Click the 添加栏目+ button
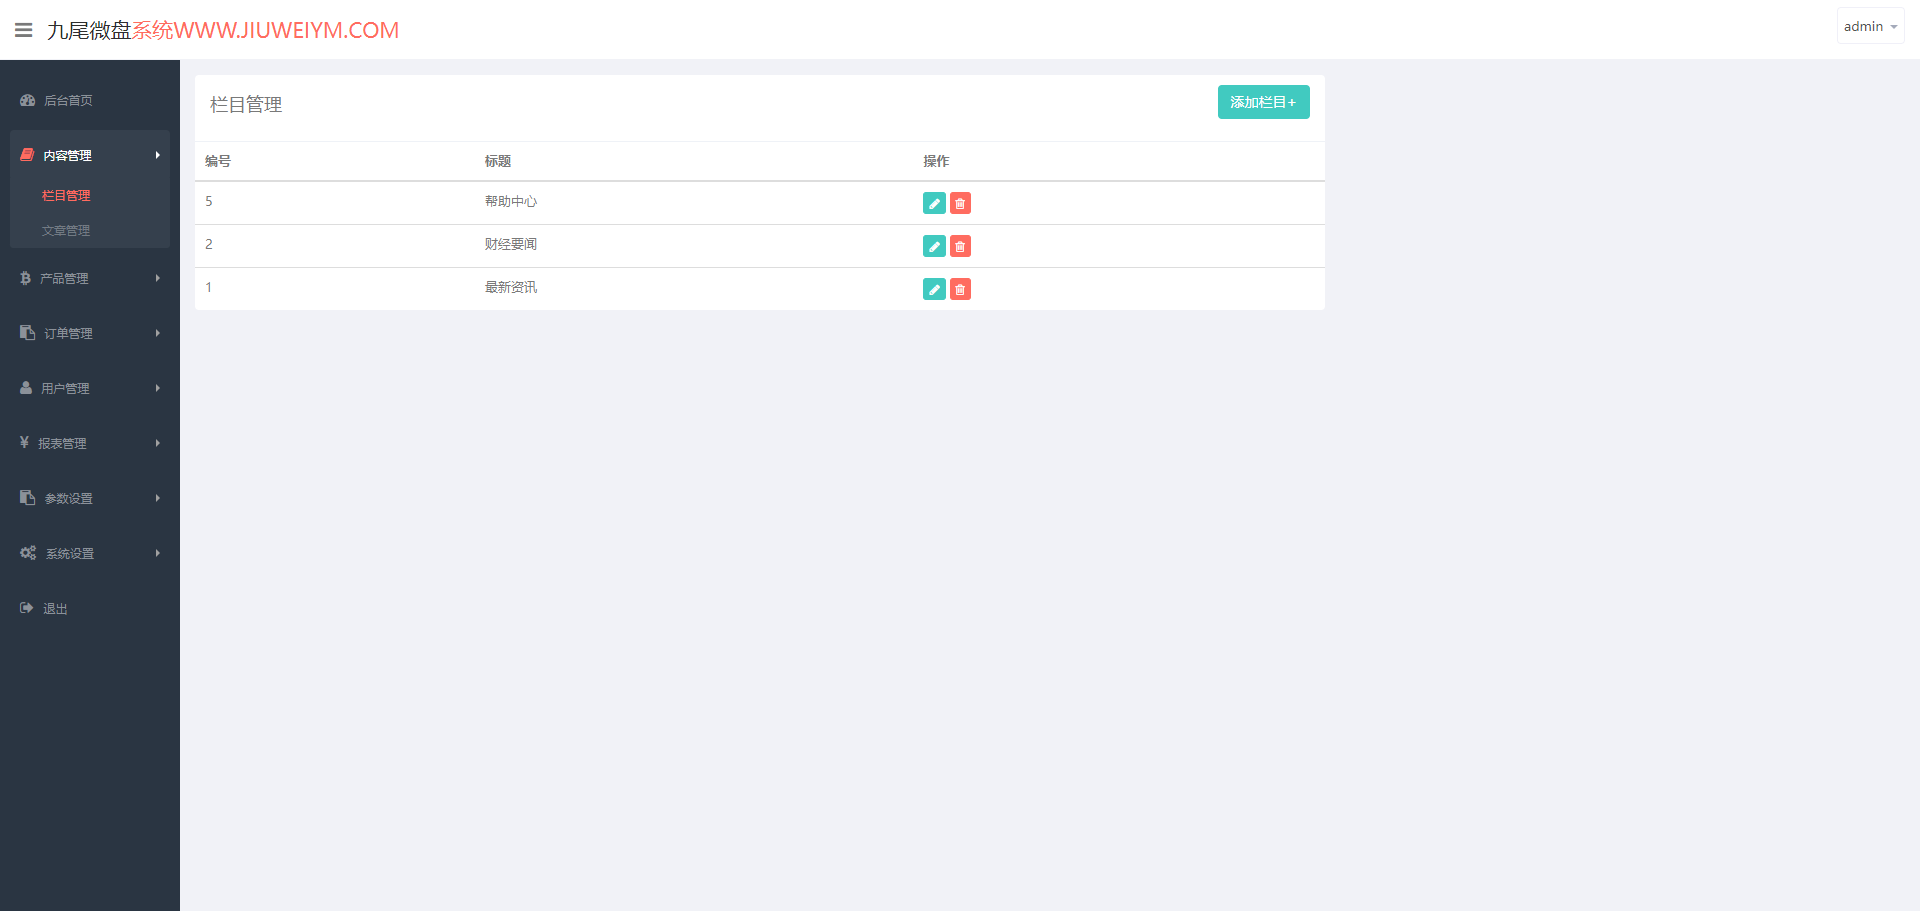Screen dimensions: 1920x911 click(1263, 102)
